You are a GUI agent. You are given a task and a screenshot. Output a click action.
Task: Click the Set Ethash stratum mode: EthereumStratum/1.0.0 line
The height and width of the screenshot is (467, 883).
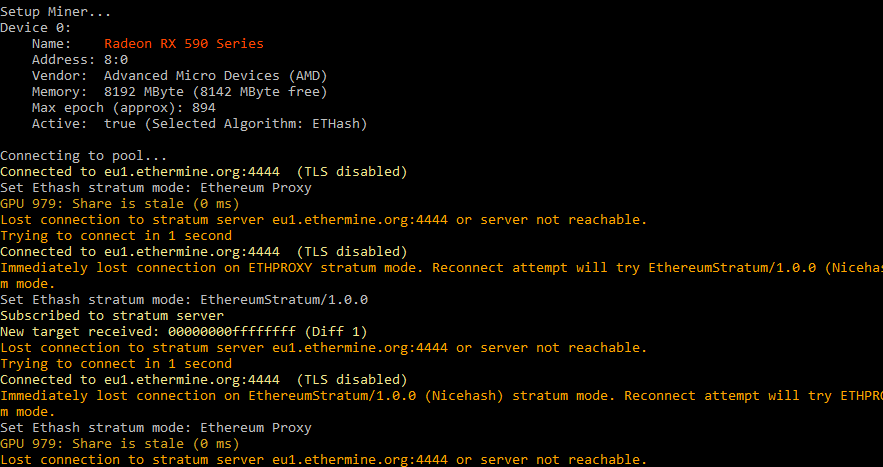coord(184,300)
